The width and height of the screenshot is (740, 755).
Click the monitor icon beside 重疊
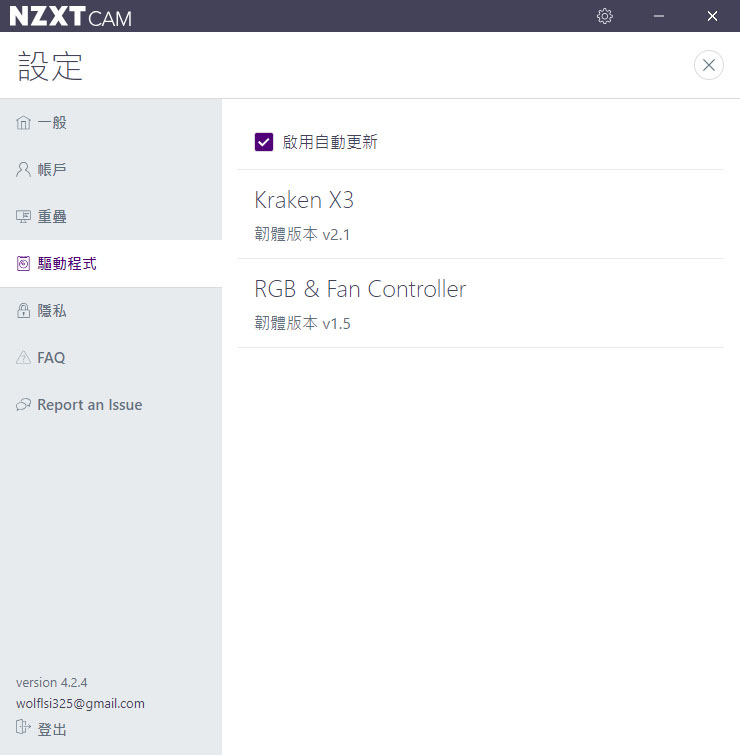point(23,217)
